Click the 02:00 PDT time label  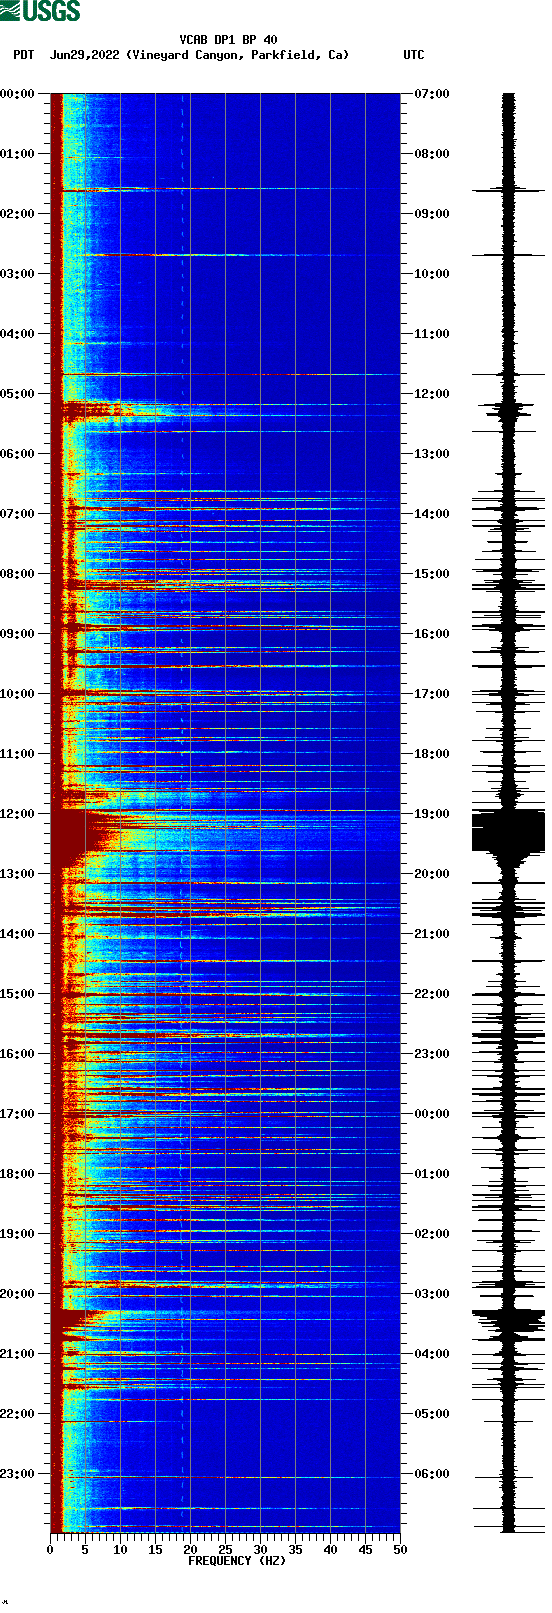point(18,214)
